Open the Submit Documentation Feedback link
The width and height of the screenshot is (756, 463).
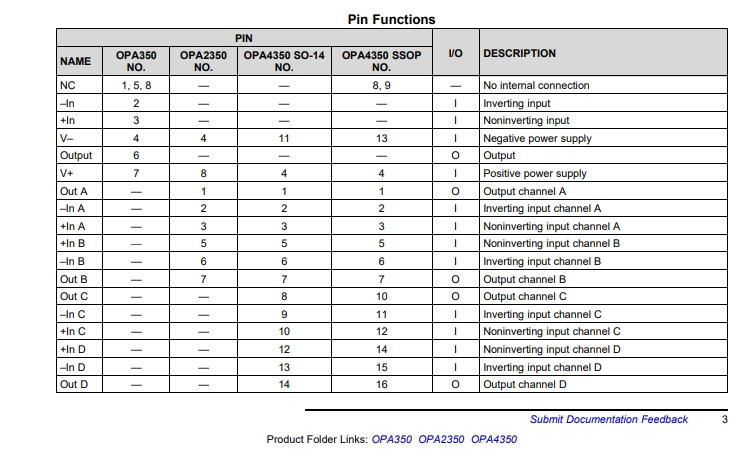(x=608, y=419)
